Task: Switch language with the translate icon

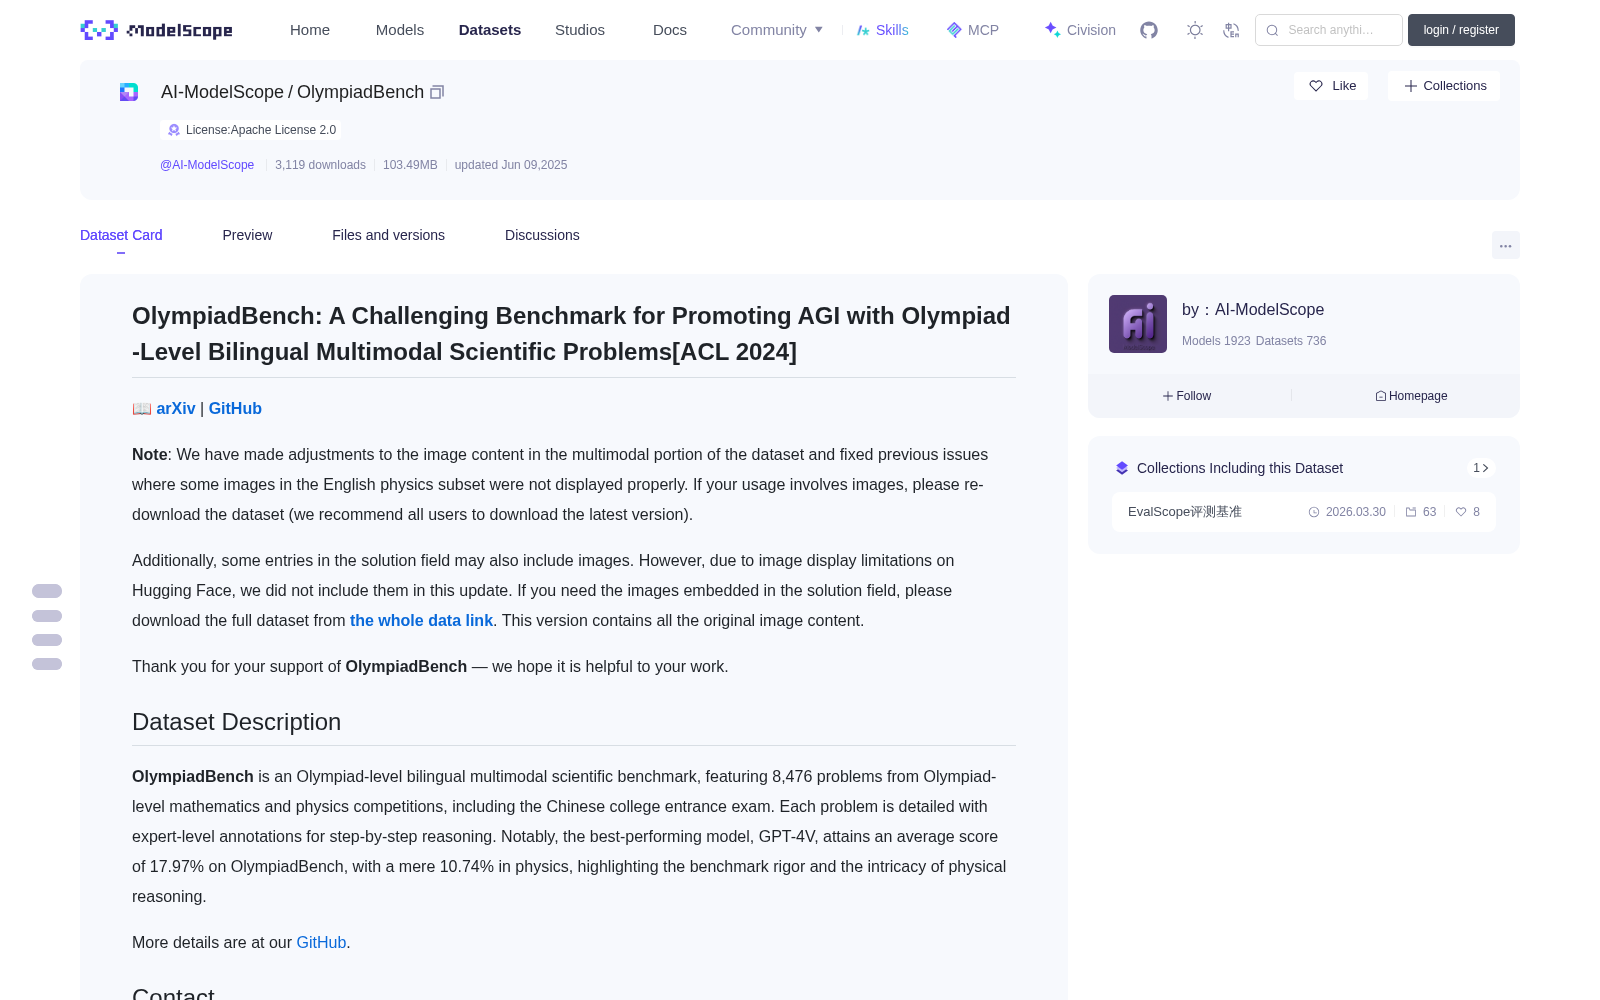Action: (1232, 30)
